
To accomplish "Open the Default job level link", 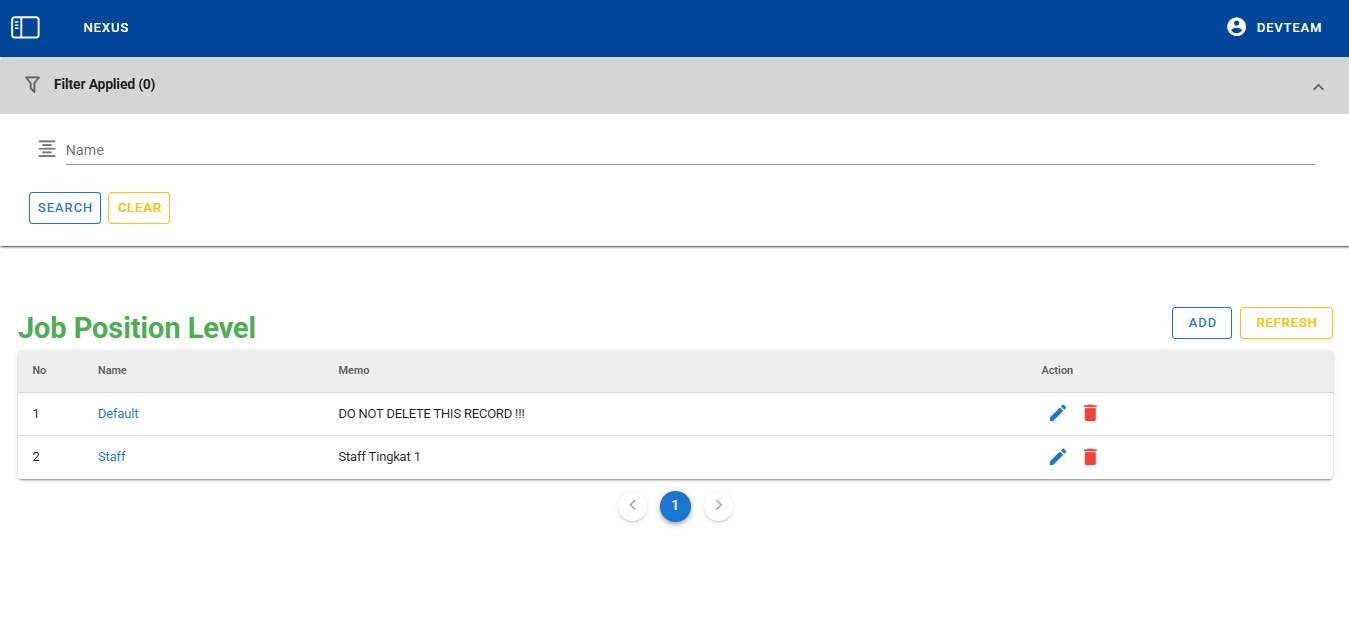I will 118,414.
